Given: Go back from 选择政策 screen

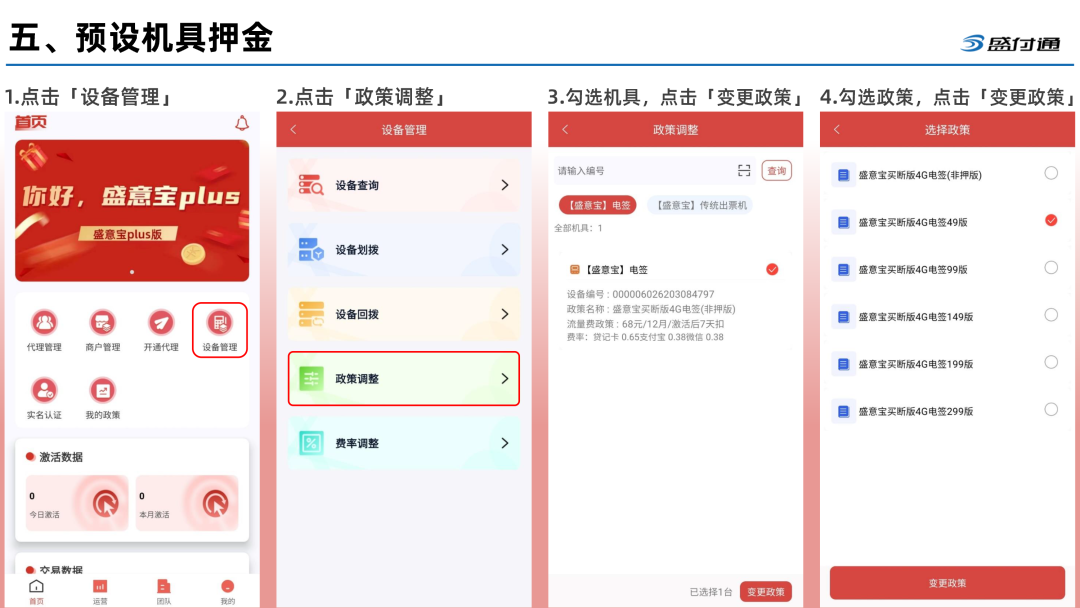Looking at the screenshot, I should tap(837, 129).
